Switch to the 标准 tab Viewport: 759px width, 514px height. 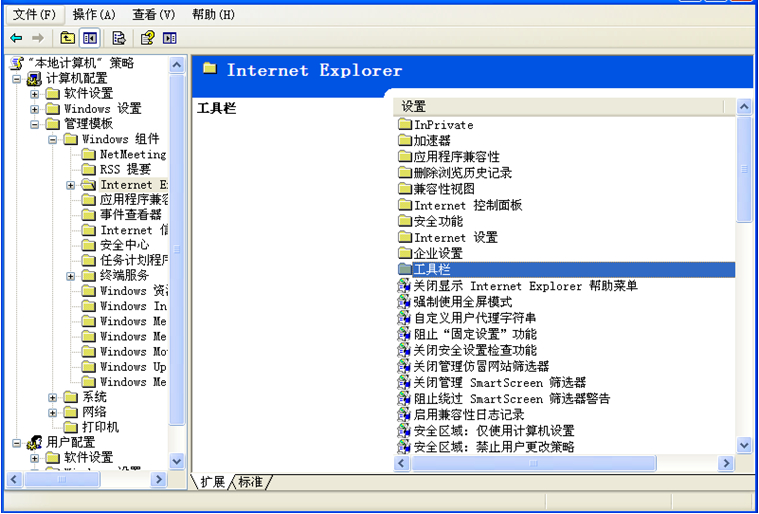pos(250,482)
